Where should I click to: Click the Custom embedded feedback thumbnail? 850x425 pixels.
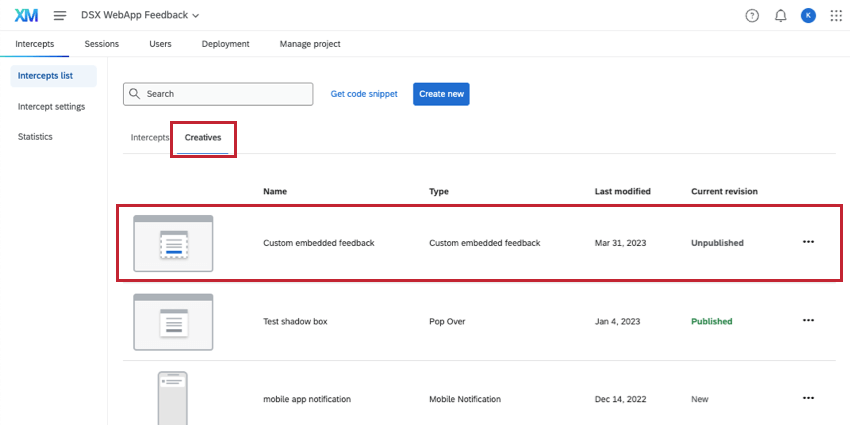(x=173, y=243)
